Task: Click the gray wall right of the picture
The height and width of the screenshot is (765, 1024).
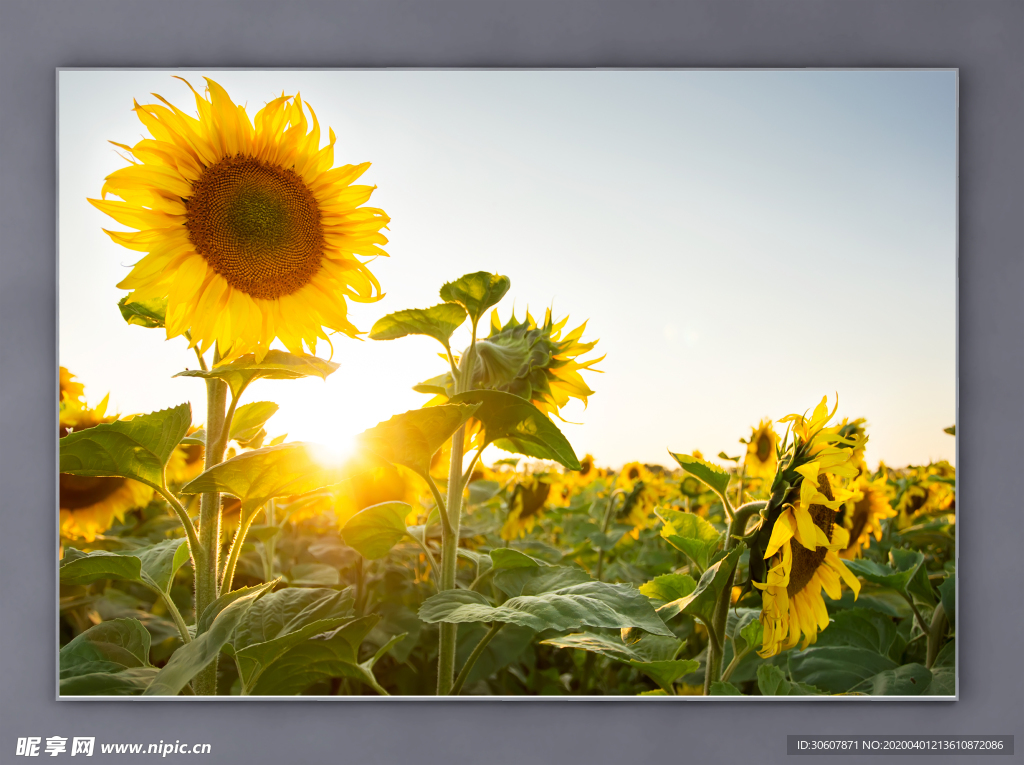Action: [990, 380]
